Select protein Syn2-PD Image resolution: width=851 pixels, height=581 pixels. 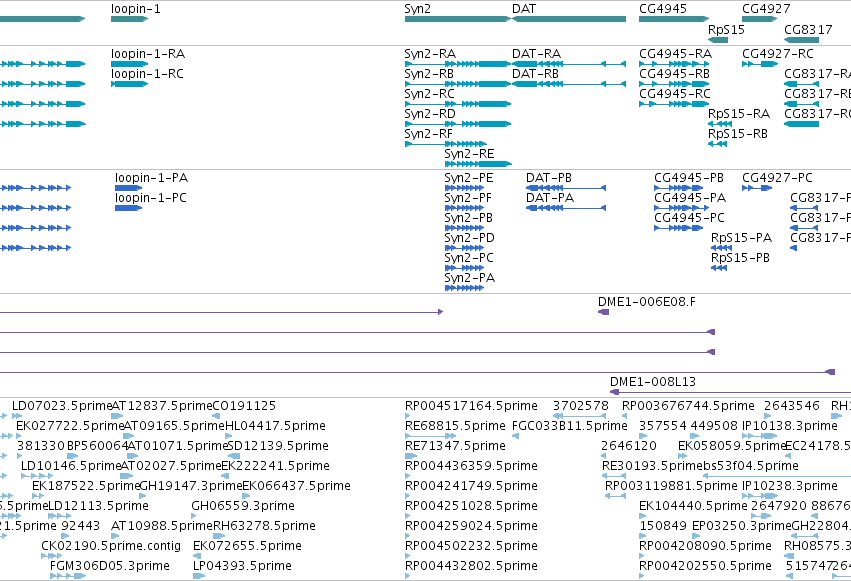464,248
